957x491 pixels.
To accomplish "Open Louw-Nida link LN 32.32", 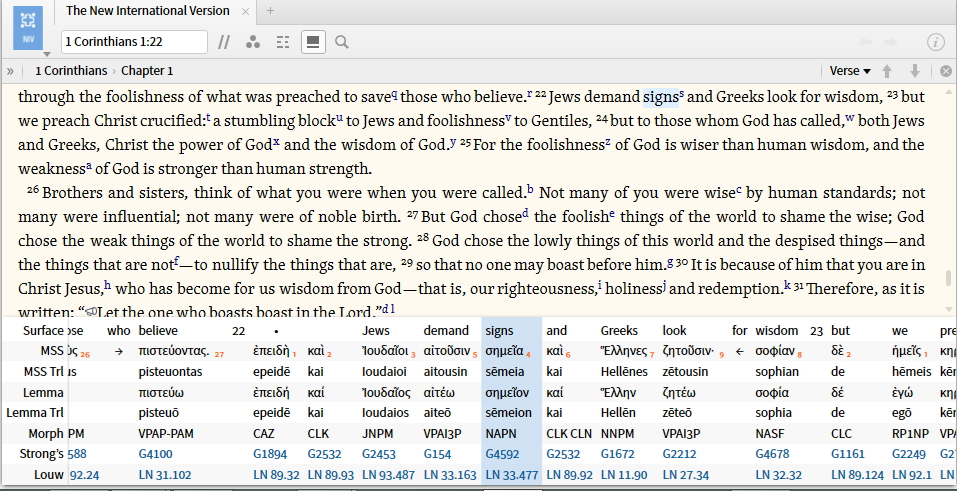I will point(779,475).
